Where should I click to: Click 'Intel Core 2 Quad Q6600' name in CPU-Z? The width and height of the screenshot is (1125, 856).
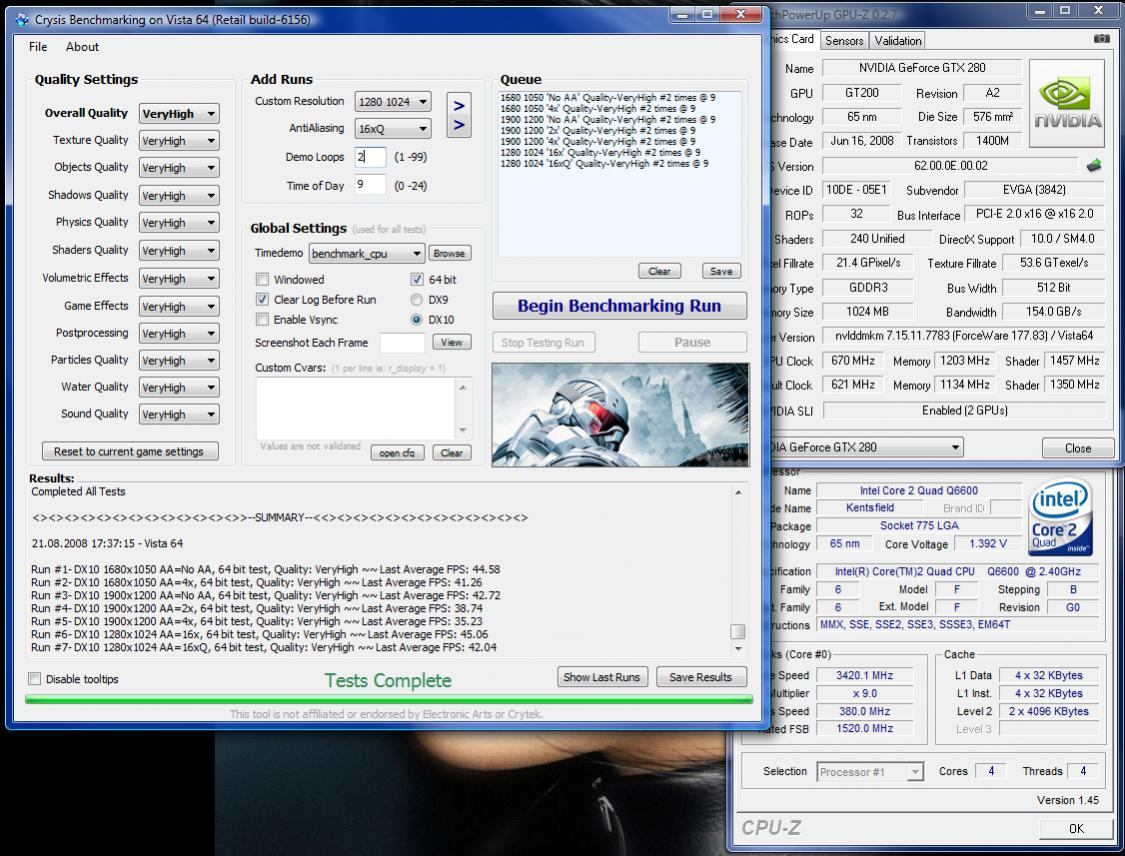918,491
